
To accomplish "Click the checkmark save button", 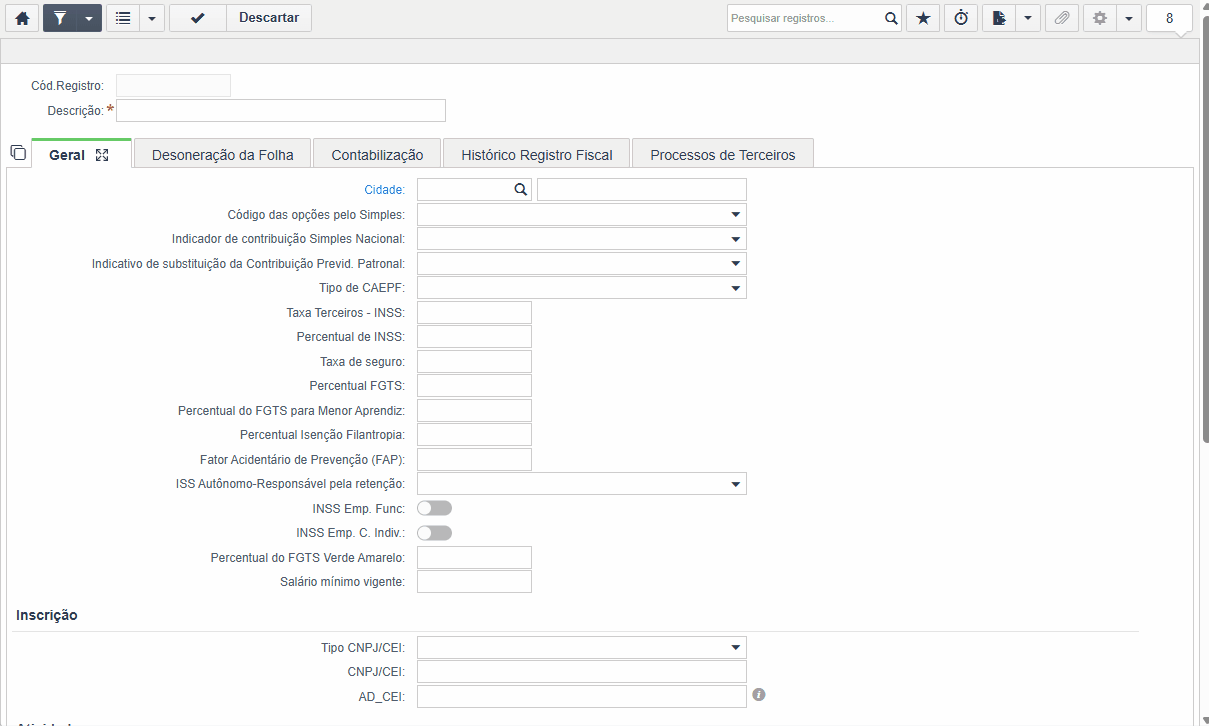I will [x=198, y=18].
